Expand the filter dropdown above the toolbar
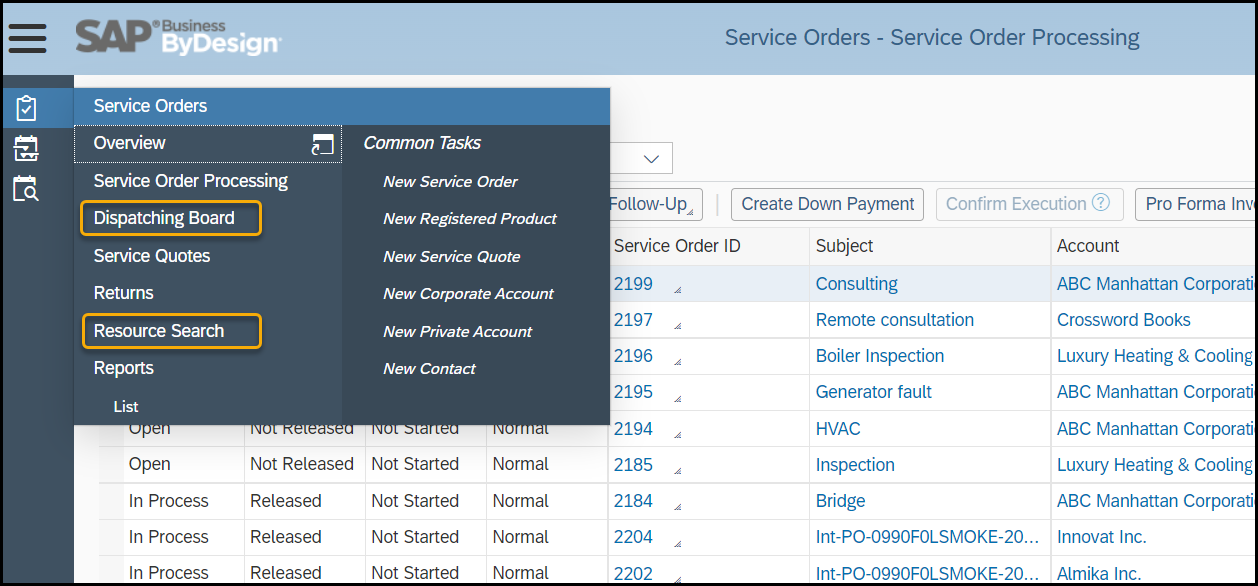Image resolution: width=1258 pixels, height=586 pixels. pyautogui.click(x=653, y=157)
